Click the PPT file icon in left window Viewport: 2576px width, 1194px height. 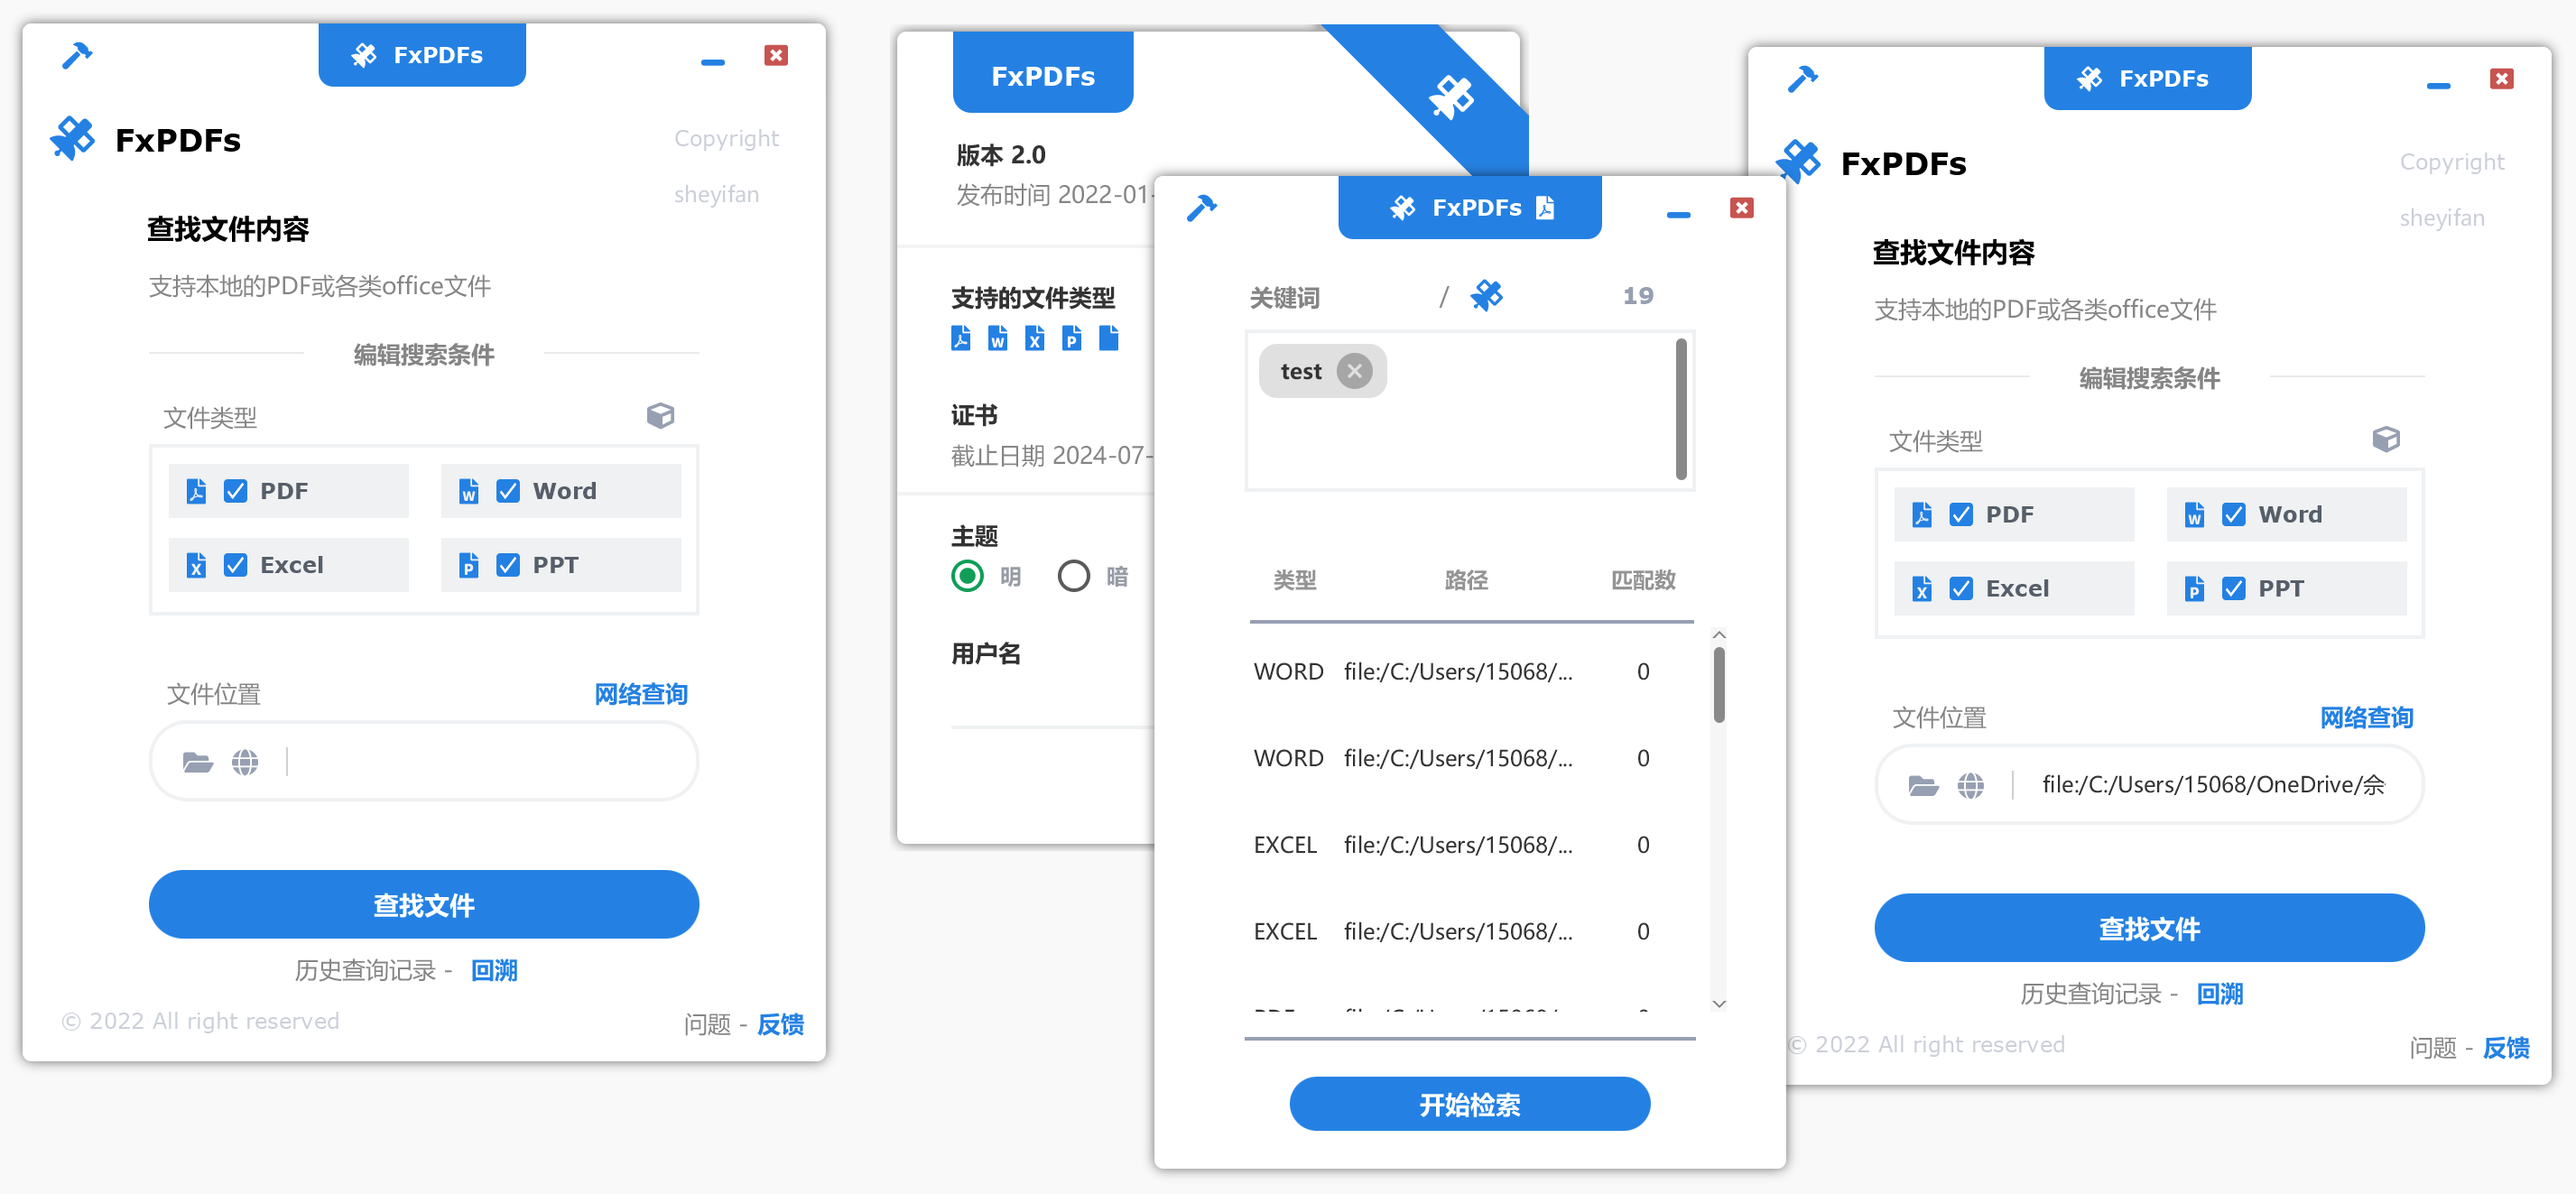pyautogui.click(x=469, y=565)
